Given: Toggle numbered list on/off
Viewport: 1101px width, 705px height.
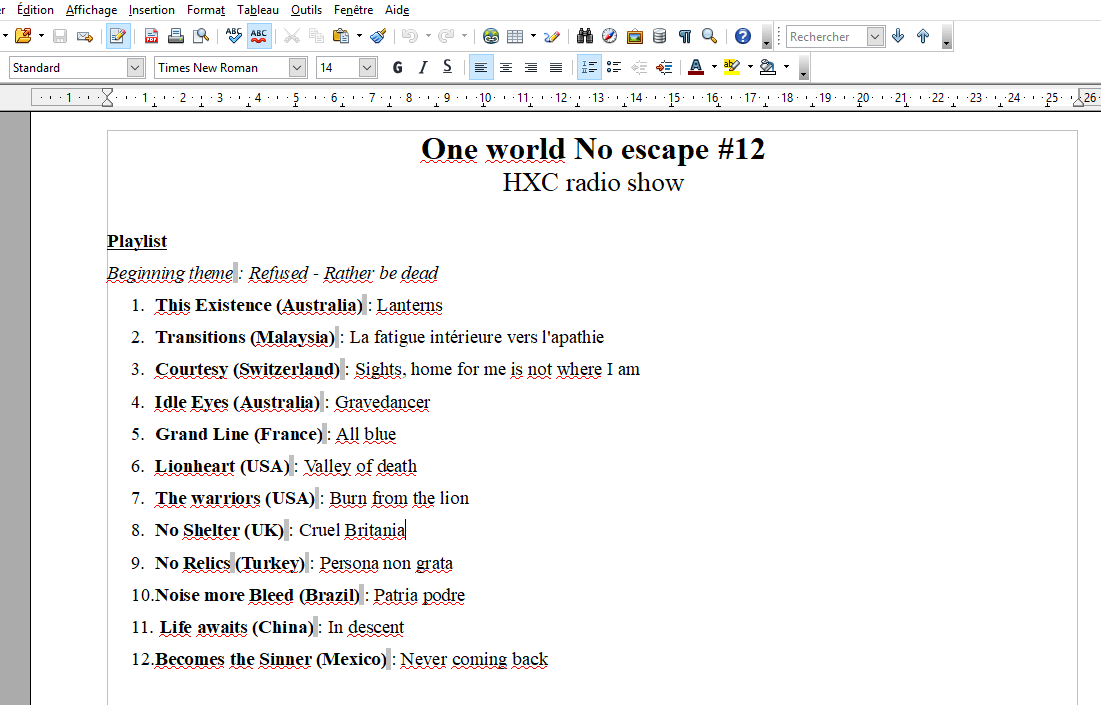Looking at the screenshot, I should [589, 67].
